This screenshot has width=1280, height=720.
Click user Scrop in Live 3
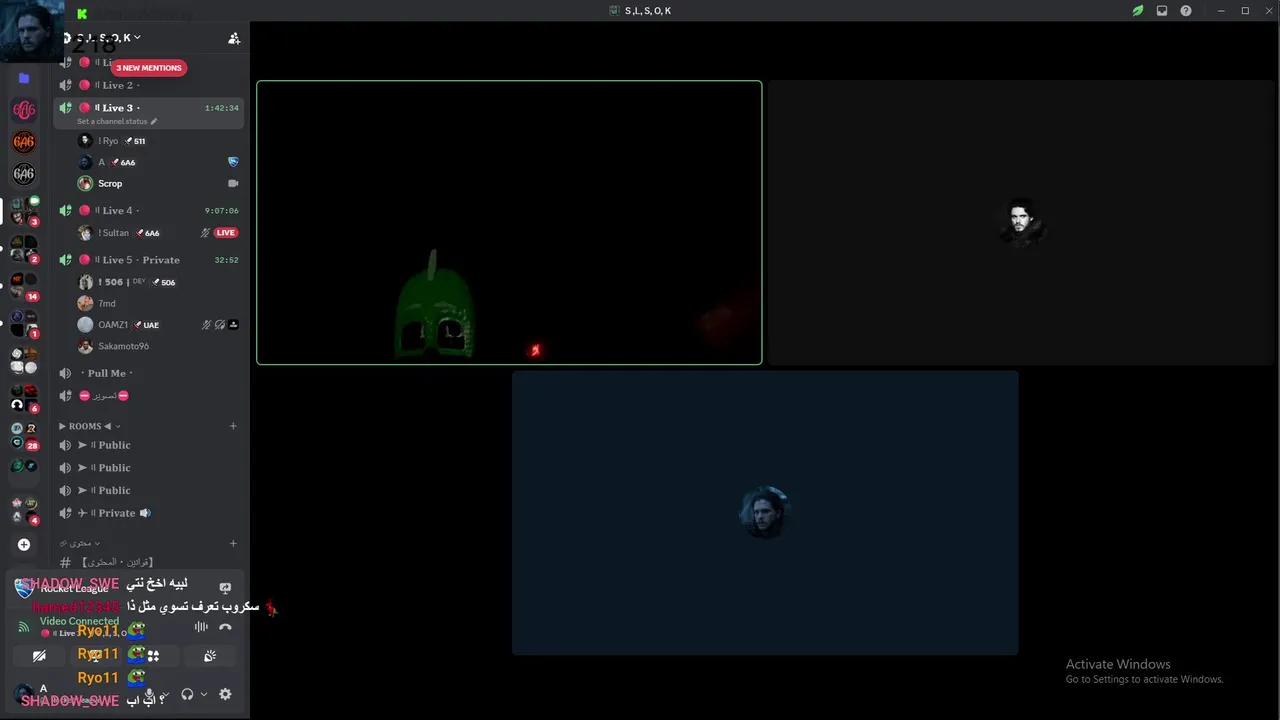160,184
